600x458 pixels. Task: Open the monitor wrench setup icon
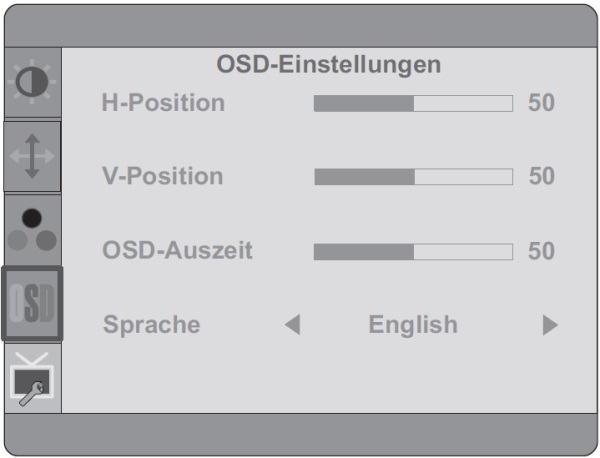click(x=32, y=378)
